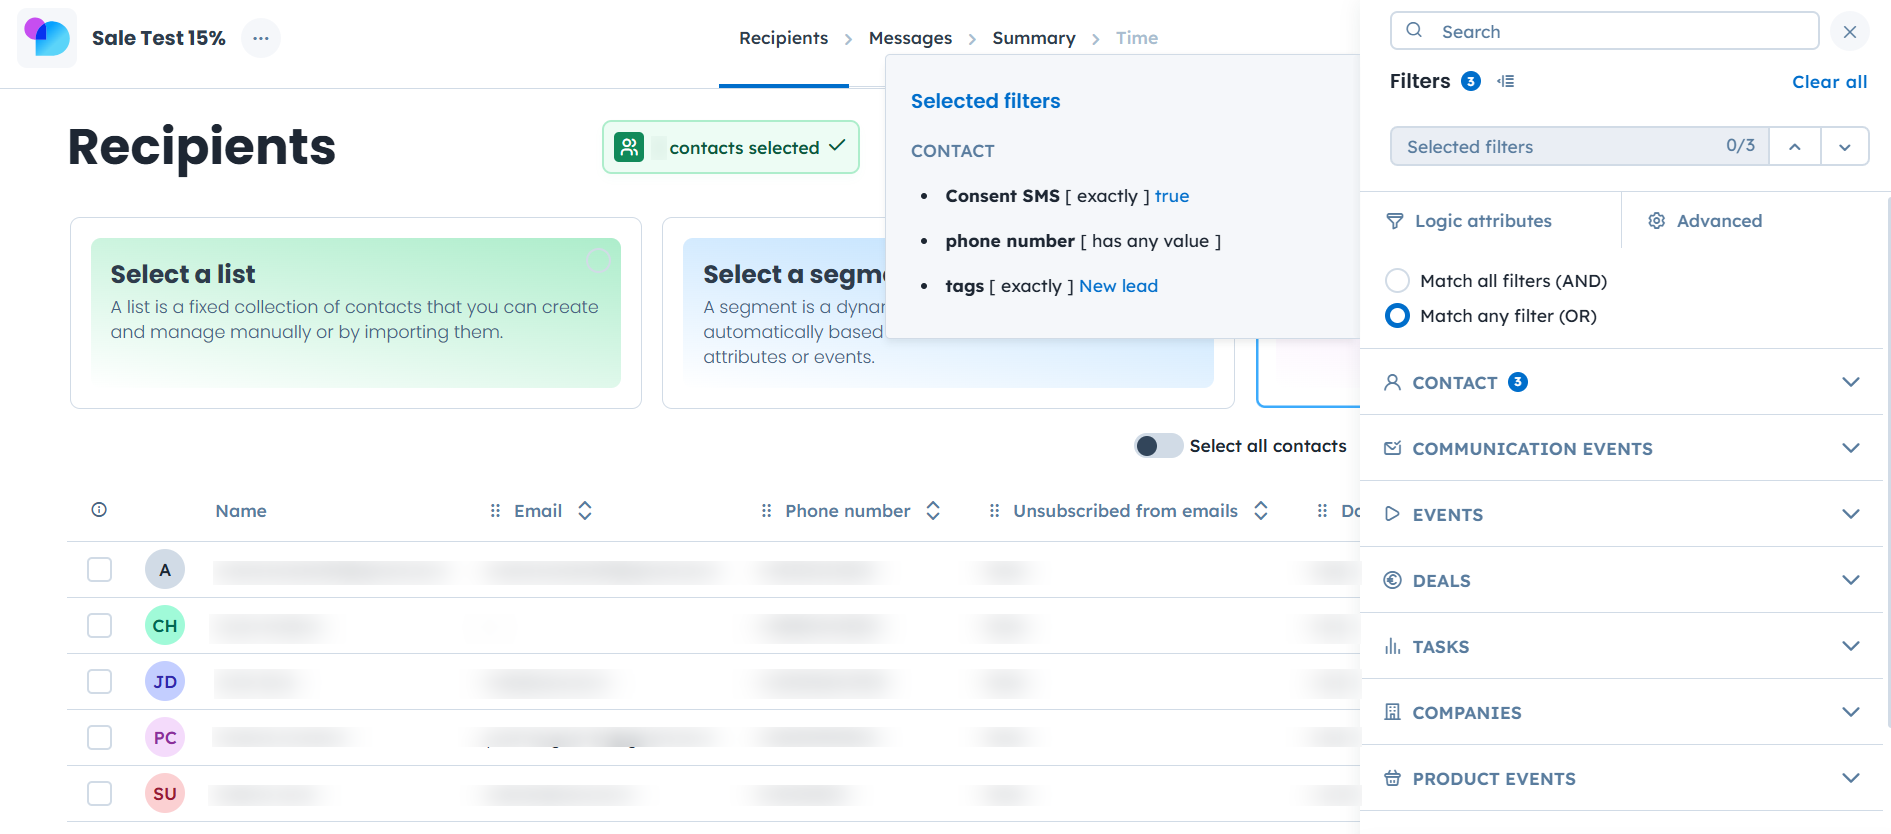Click the contacts selected button
1891x834 pixels.
point(731,147)
